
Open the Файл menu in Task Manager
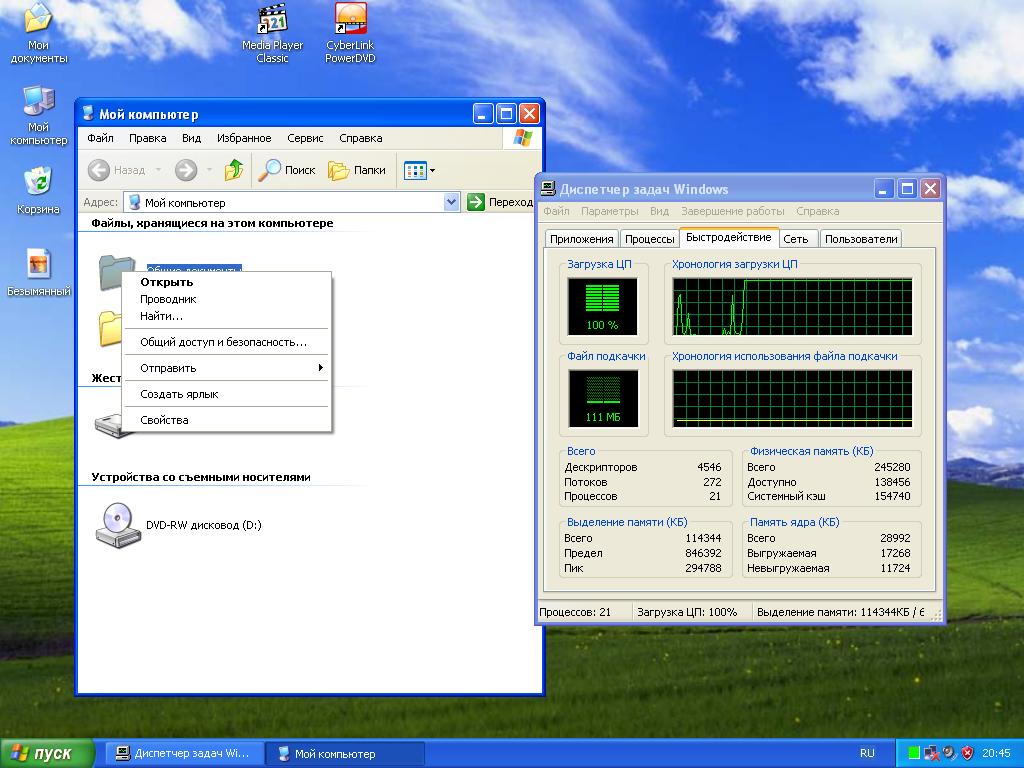(x=556, y=212)
